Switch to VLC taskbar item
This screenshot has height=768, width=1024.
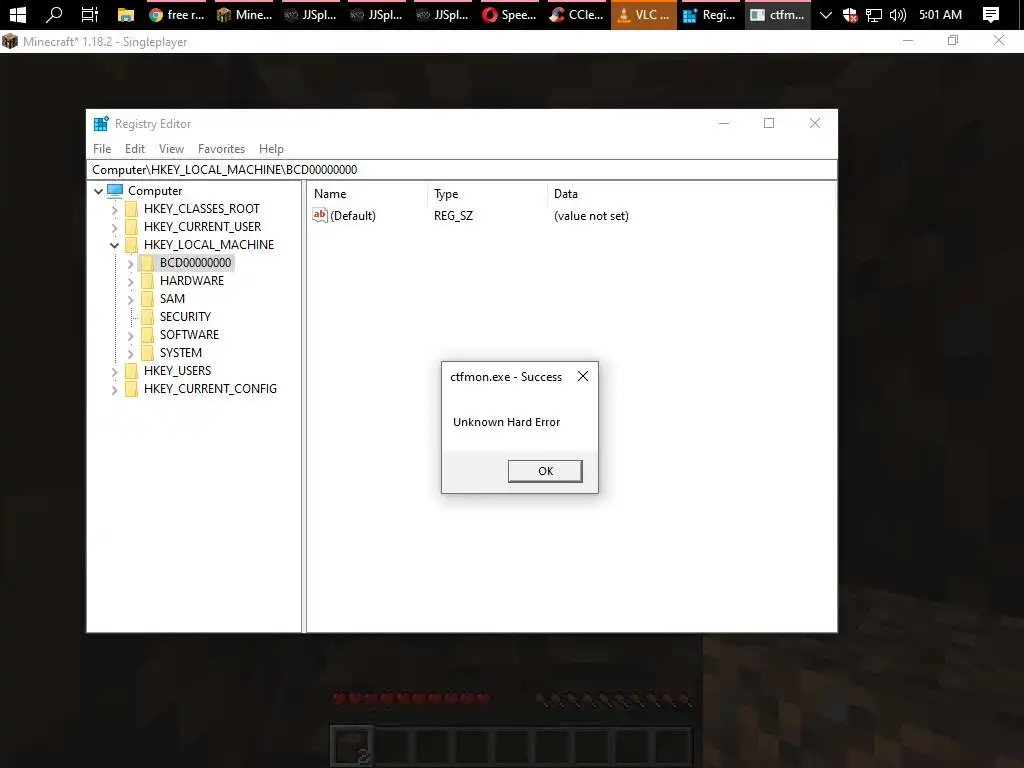pos(643,14)
